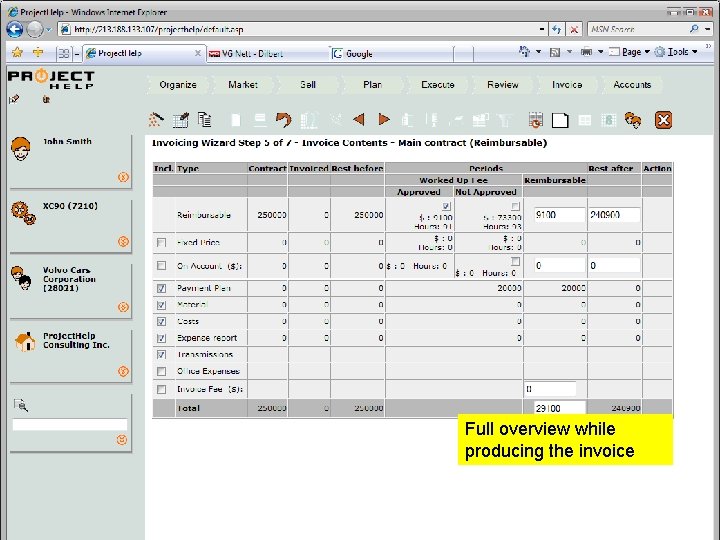Image resolution: width=720 pixels, height=540 pixels.
Task: Open the Sell menu
Action: pos(308,84)
